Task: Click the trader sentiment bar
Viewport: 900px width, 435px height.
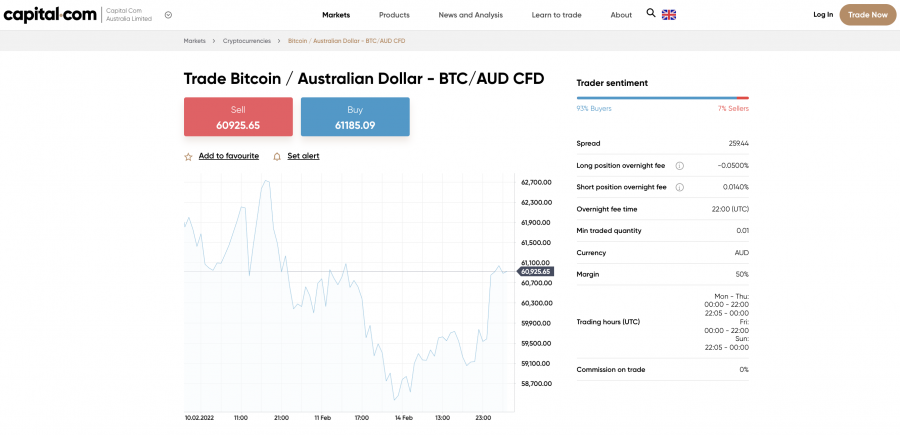Action: 662,98
